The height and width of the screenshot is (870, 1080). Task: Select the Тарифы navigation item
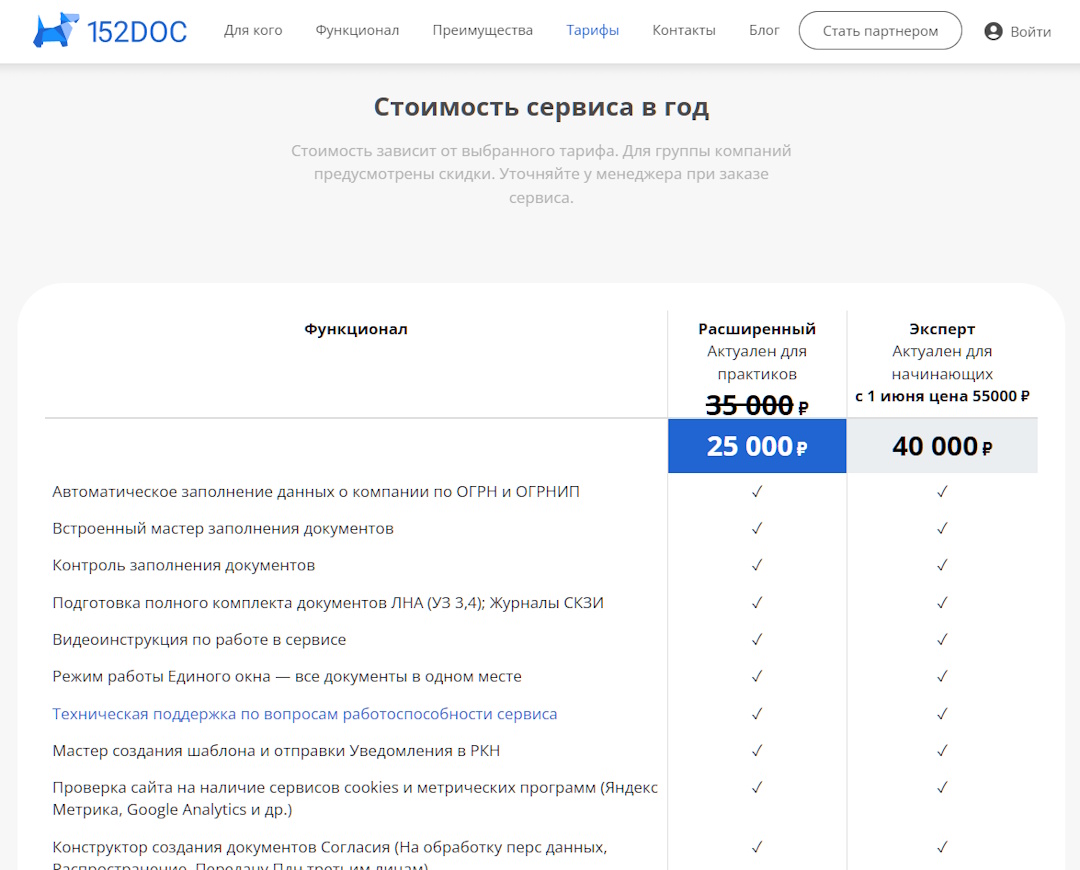click(x=592, y=30)
